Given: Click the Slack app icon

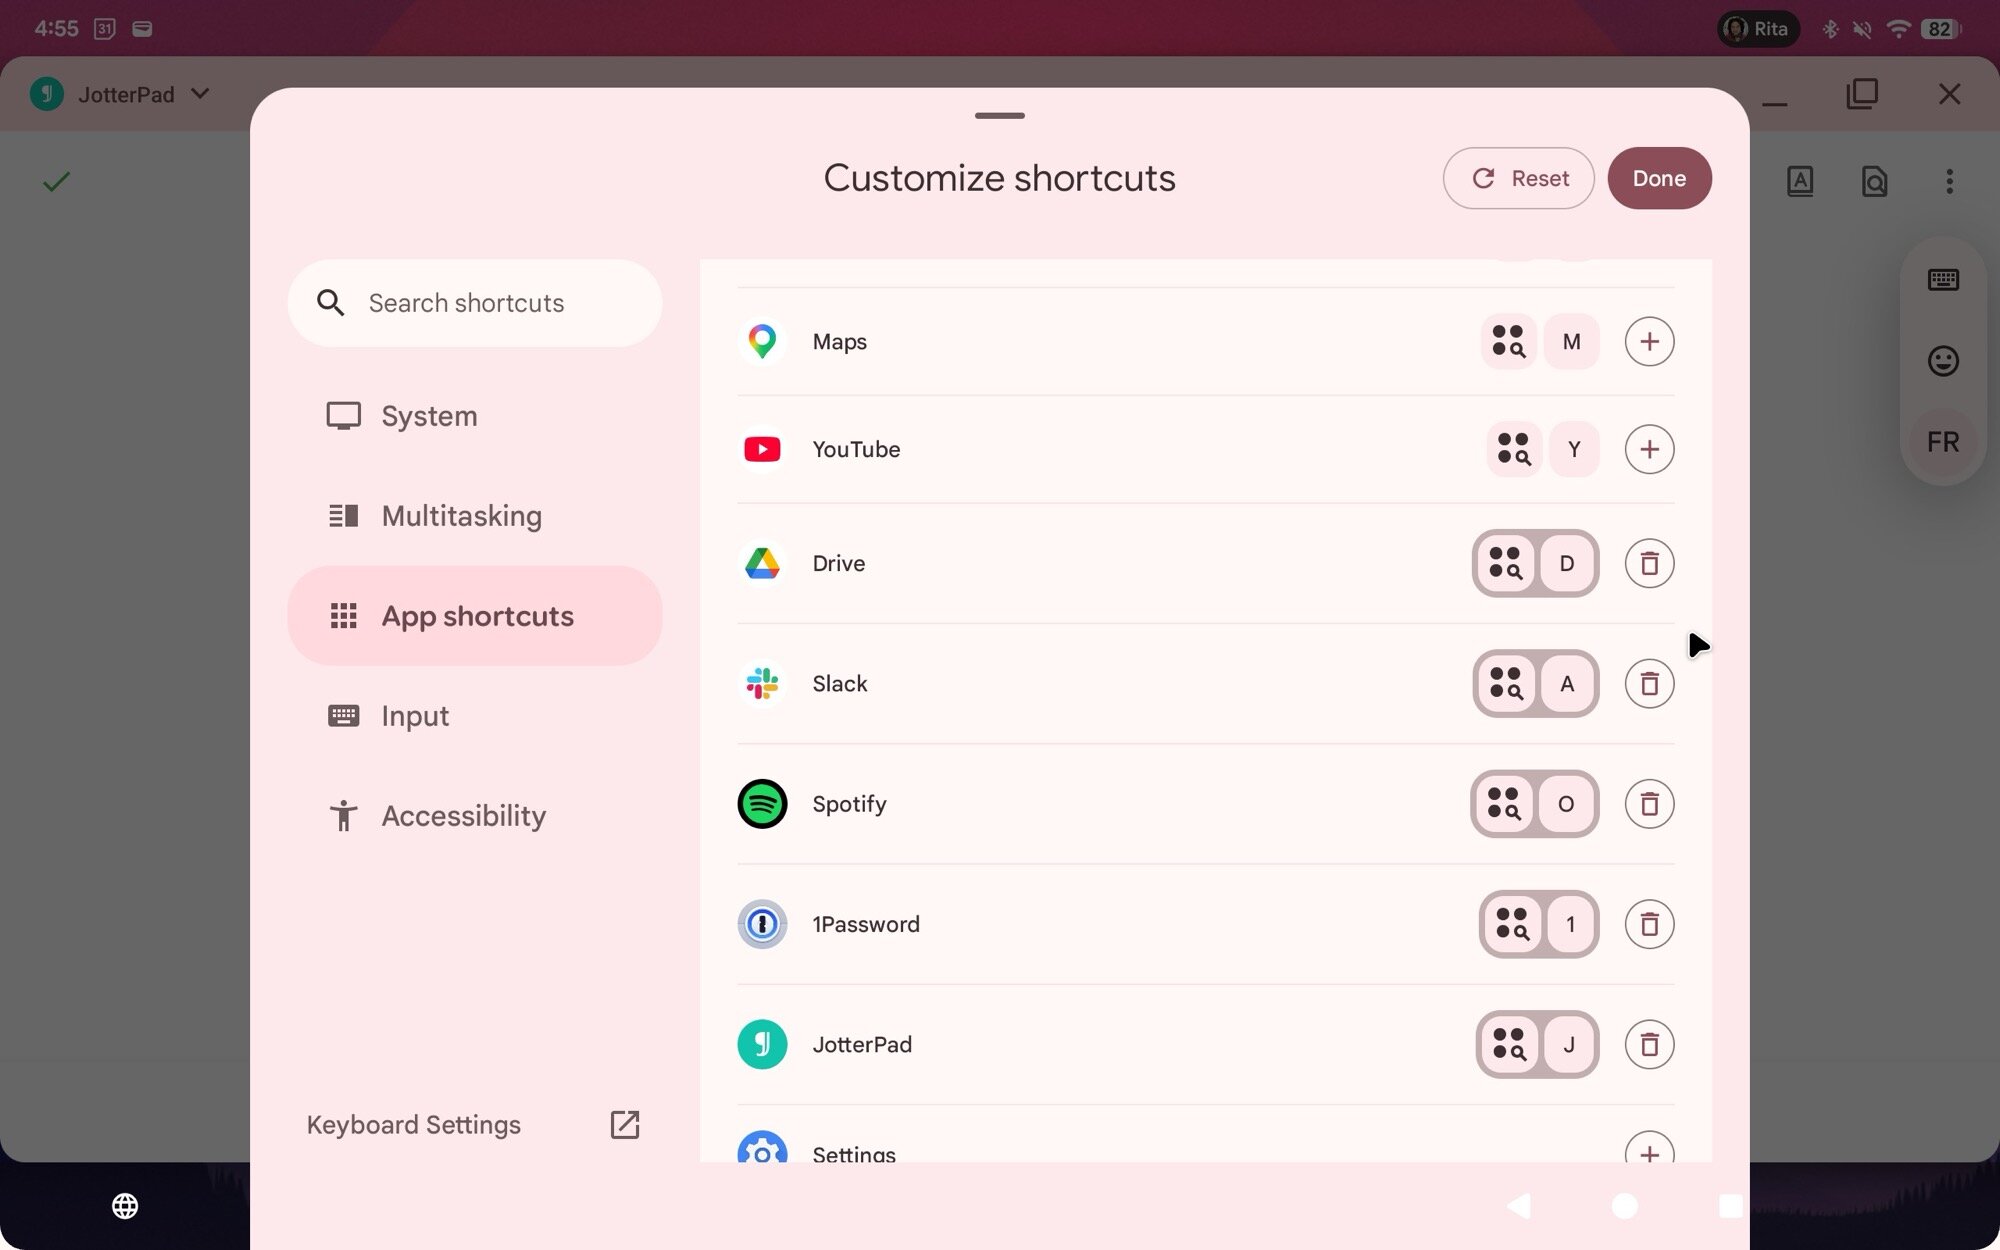Looking at the screenshot, I should [x=762, y=684].
